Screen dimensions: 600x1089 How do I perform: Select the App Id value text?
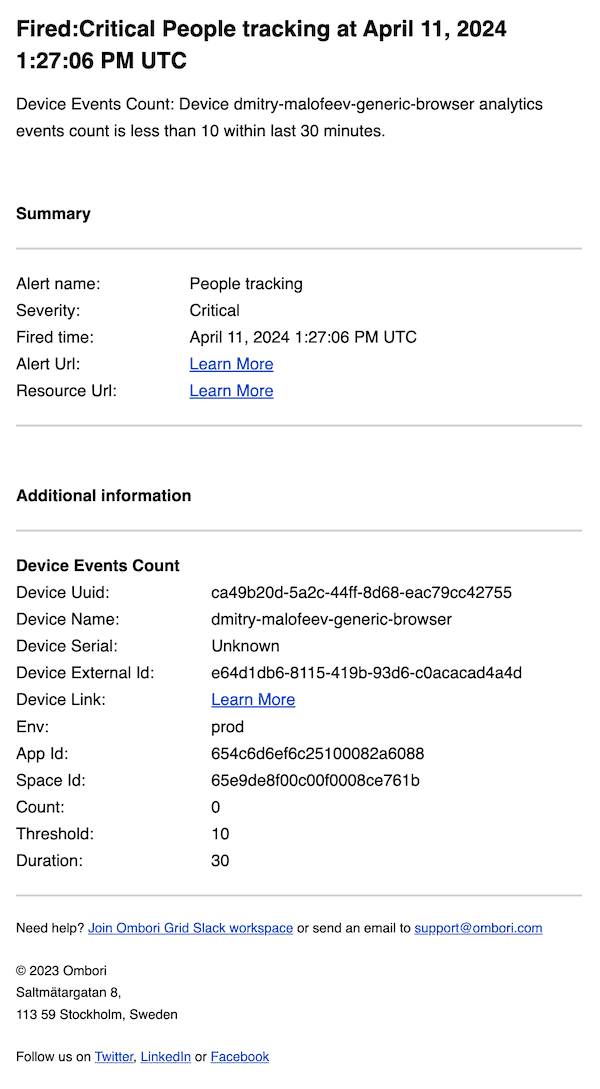pos(317,754)
